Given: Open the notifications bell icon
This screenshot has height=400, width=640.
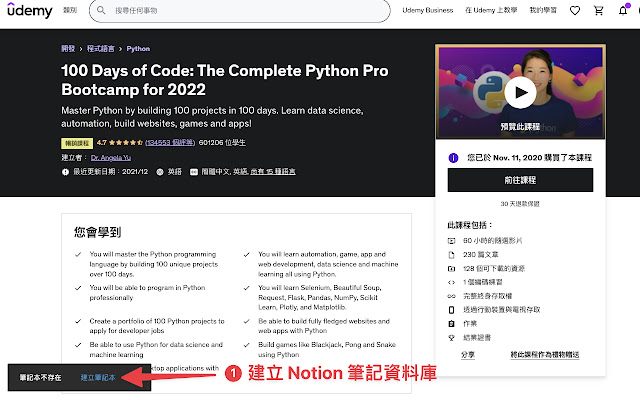Looking at the screenshot, I should click(623, 10).
